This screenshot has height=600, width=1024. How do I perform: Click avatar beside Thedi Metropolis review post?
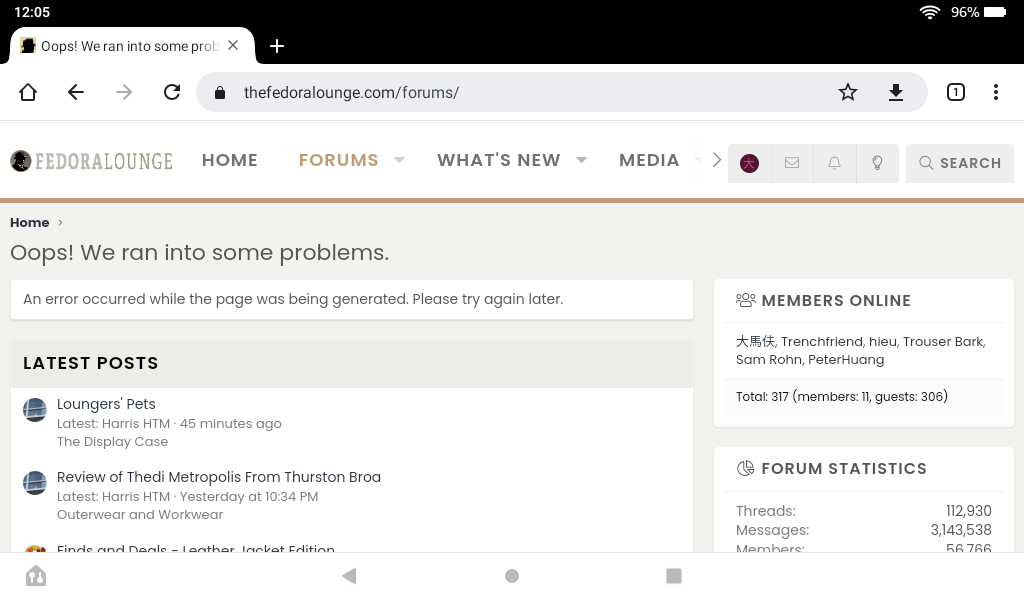tap(35, 483)
